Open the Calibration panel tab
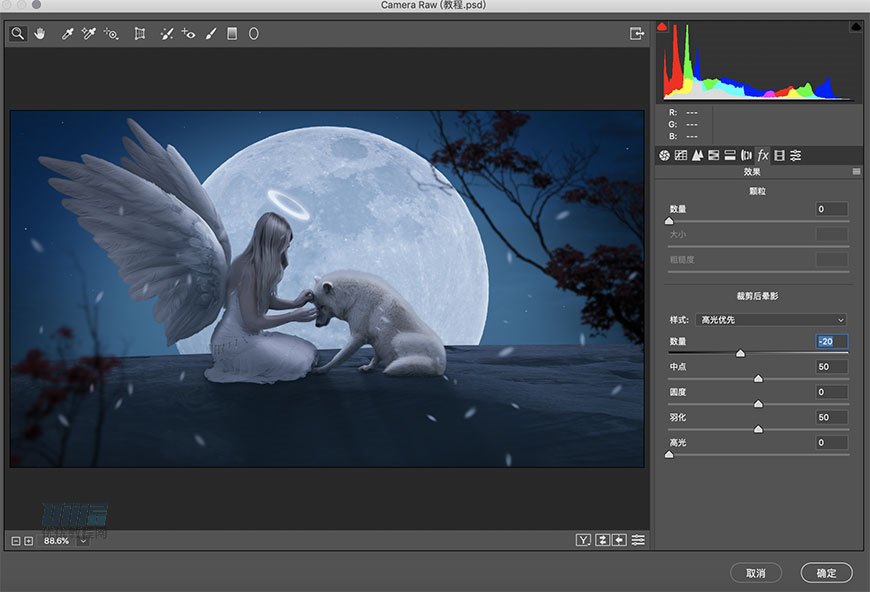 pyautogui.click(x=780, y=155)
